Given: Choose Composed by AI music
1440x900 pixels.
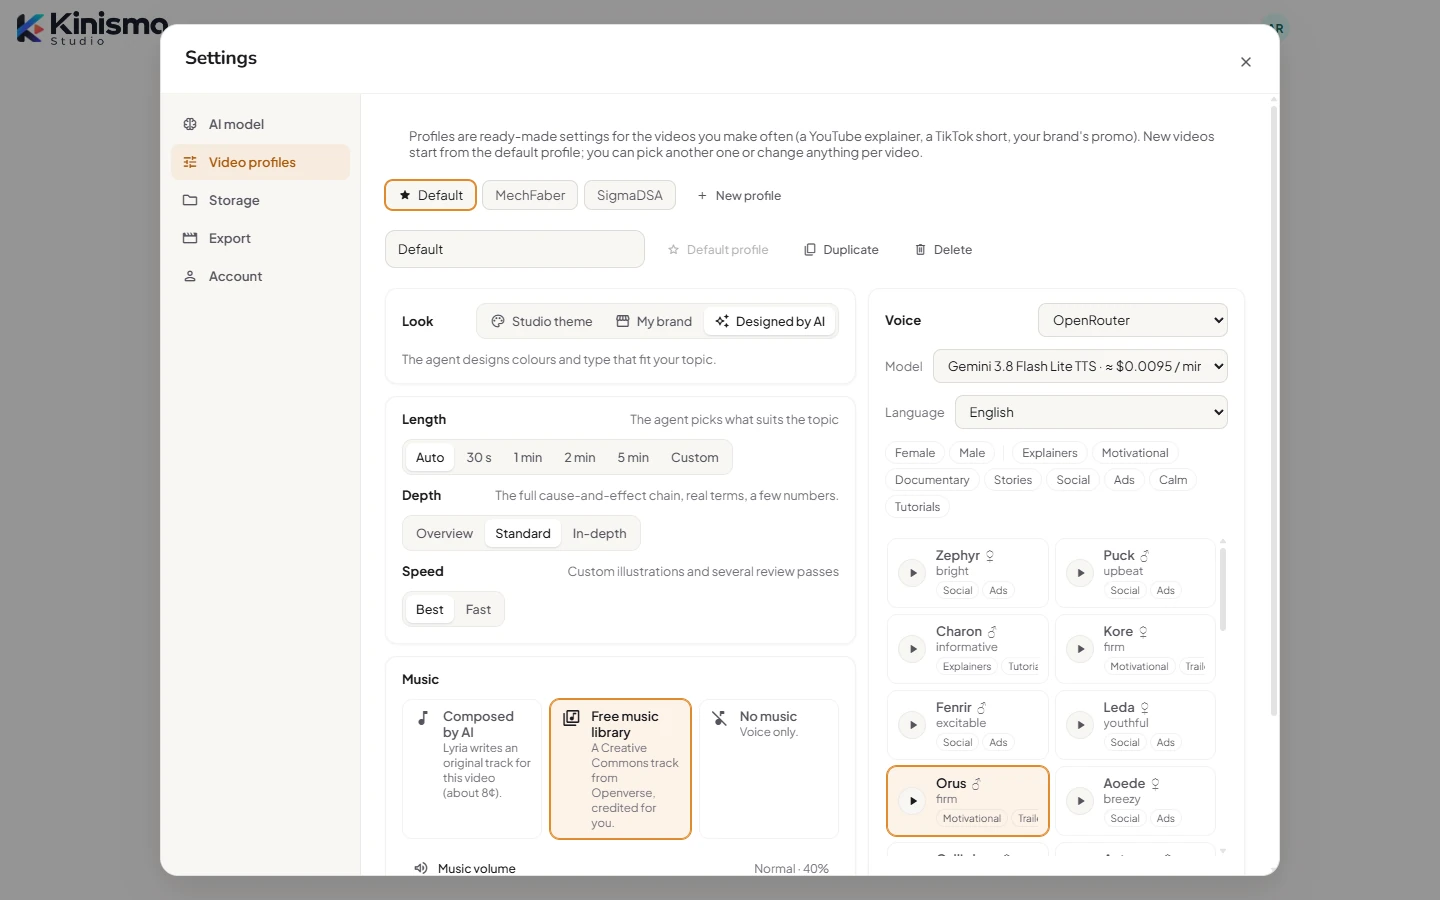Looking at the screenshot, I should coord(472,768).
